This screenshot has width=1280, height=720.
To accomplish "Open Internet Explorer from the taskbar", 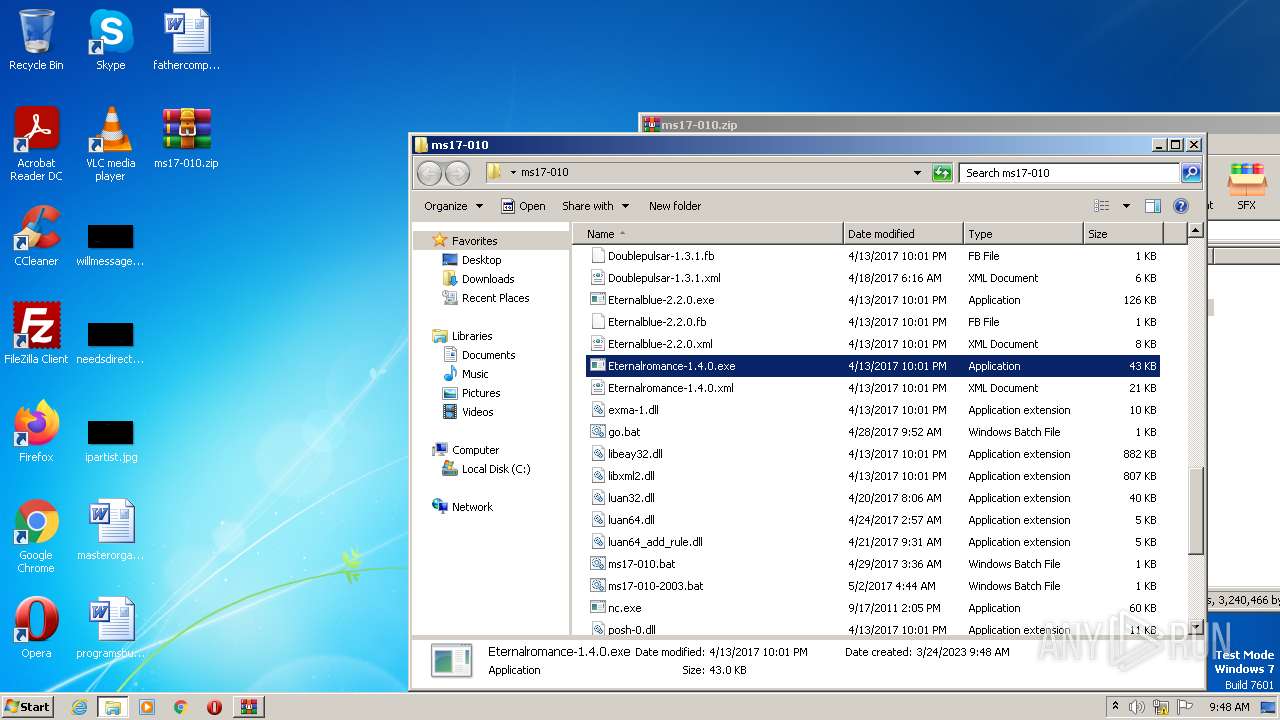I will pyautogui.click(x=79, y=707).
